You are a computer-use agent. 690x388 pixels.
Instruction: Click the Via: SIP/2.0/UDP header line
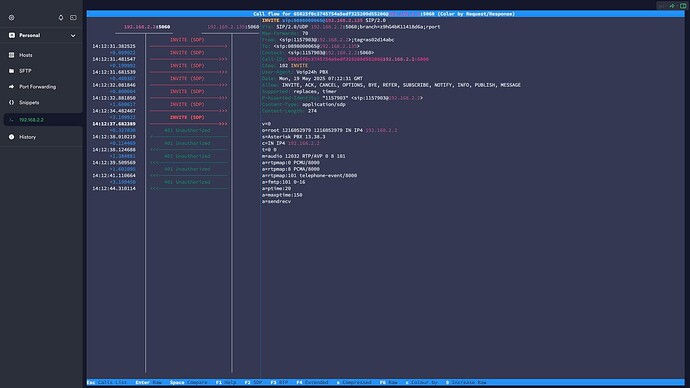coord(351,27)
